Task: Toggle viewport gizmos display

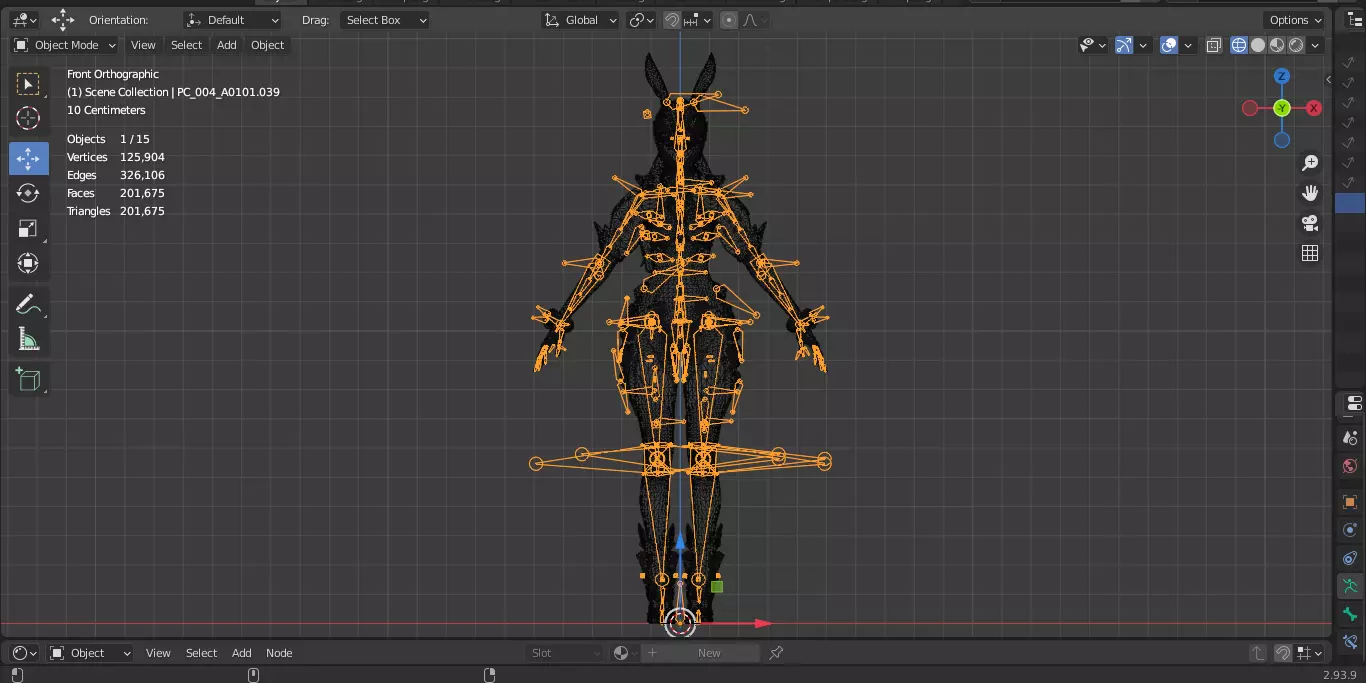Action: click(1124, 45)
